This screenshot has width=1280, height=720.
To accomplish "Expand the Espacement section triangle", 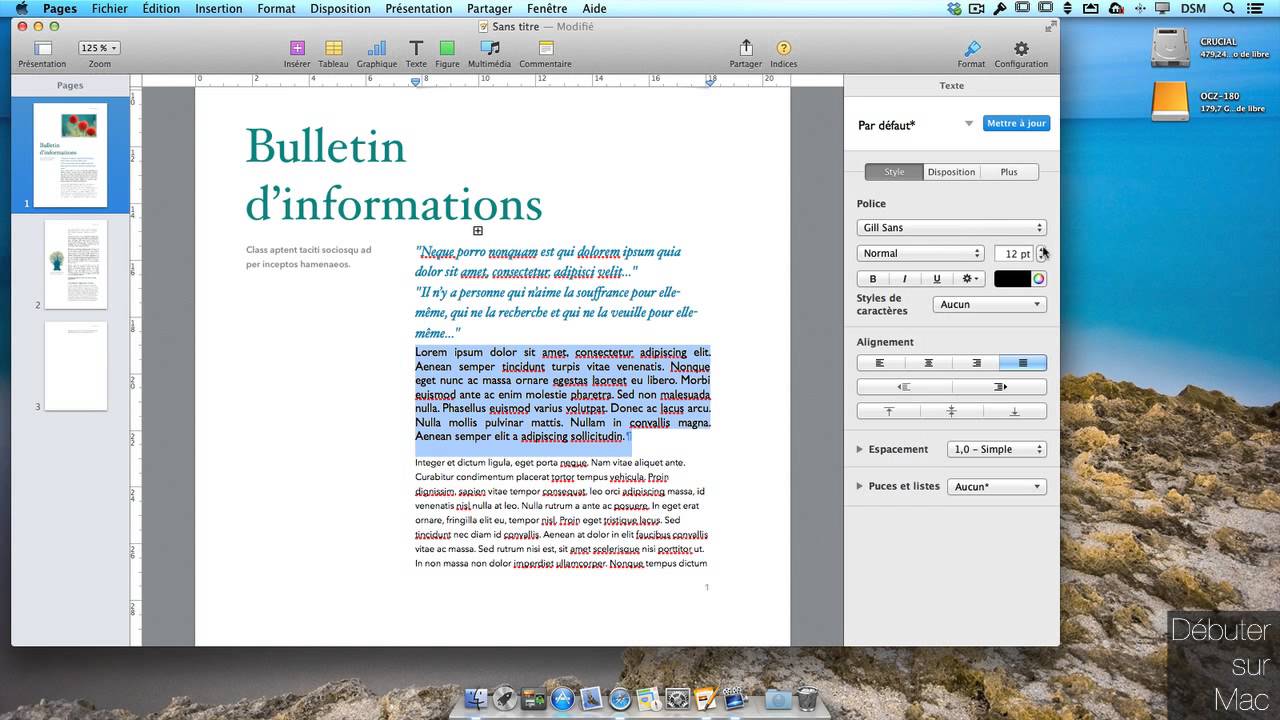I will tap(860, 449).
